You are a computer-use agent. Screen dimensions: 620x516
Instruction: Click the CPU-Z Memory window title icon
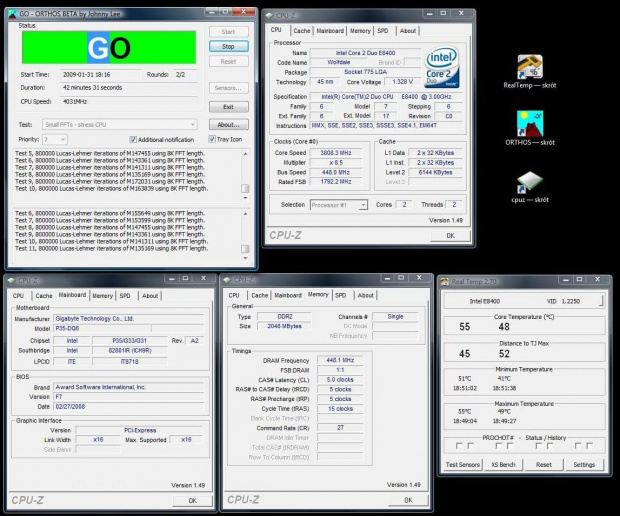tap(227, 280)
